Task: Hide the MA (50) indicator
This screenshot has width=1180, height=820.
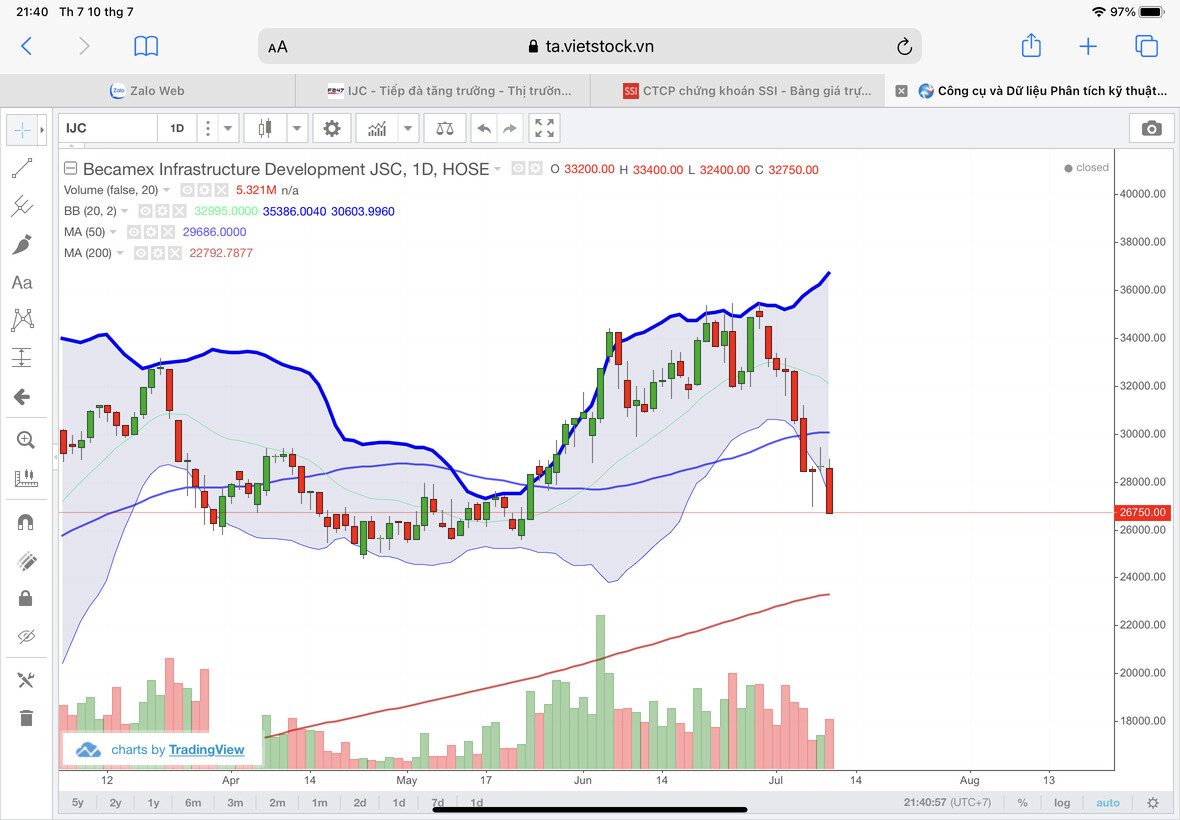Action: 134,232
